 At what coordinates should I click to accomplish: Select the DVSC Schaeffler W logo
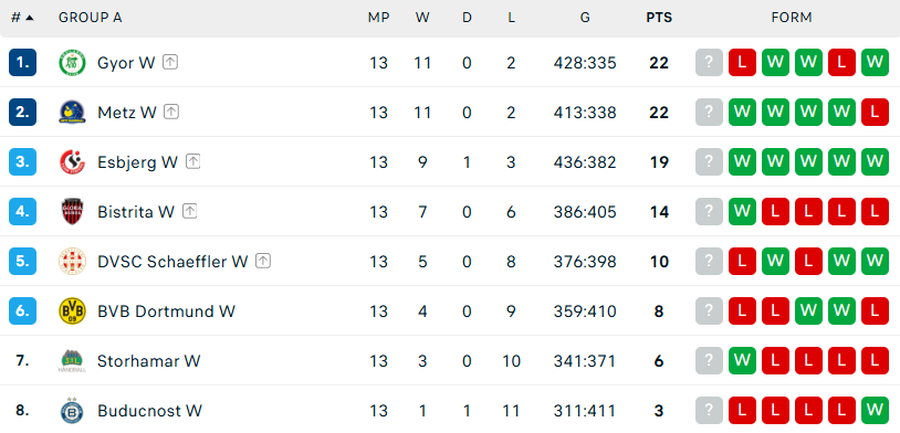tap(73, 261)
